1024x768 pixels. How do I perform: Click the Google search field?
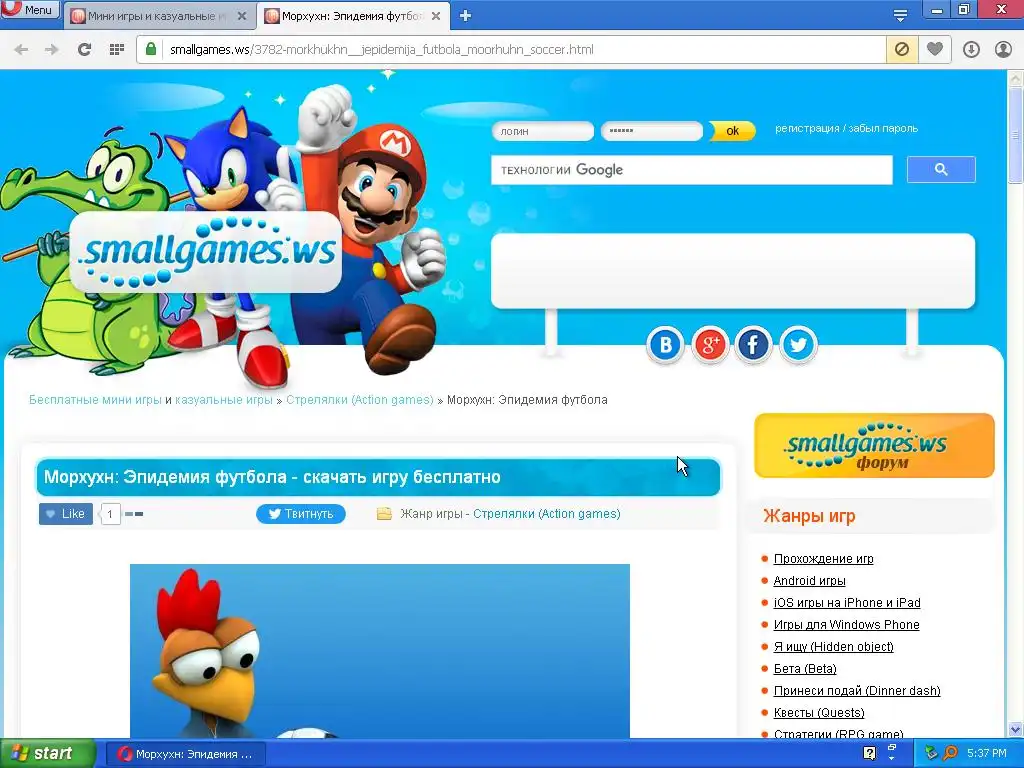pos(692,170)
